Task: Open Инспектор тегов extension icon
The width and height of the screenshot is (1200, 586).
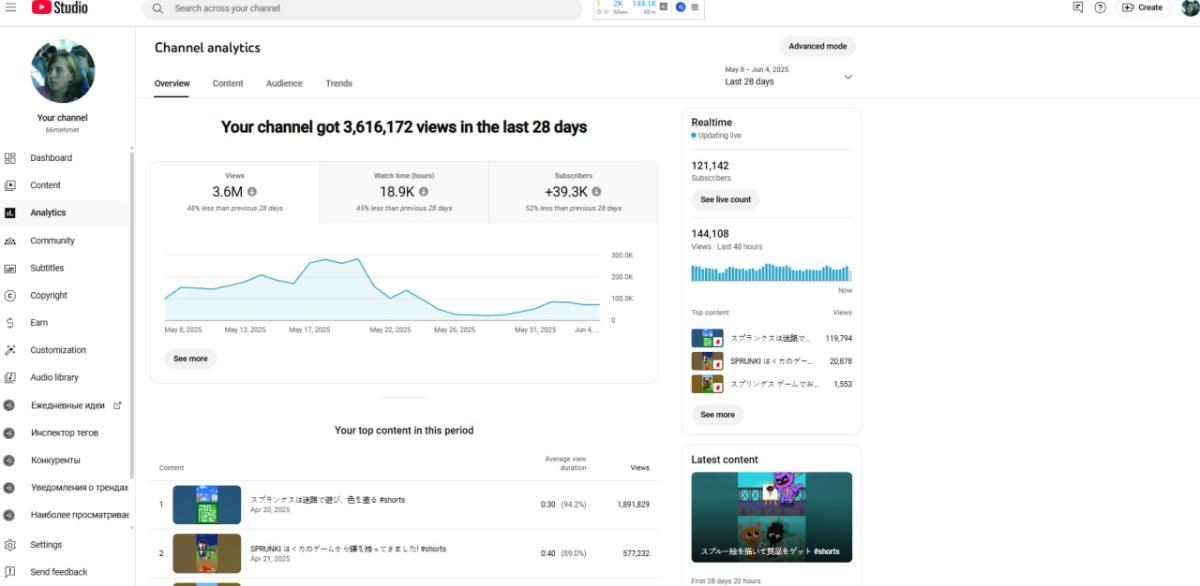Action: pyautogui.click(x=9, y=433)
